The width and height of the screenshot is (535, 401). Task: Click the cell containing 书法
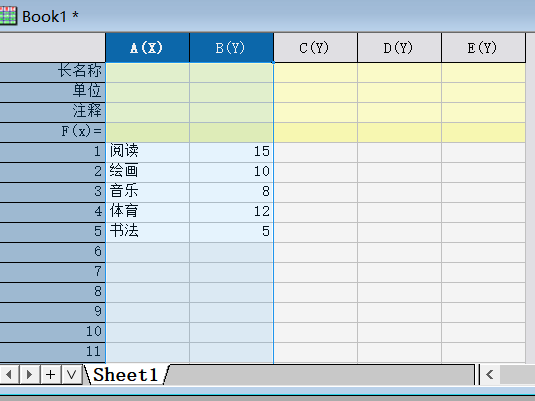pyautogui.click(x=147, y=232)
